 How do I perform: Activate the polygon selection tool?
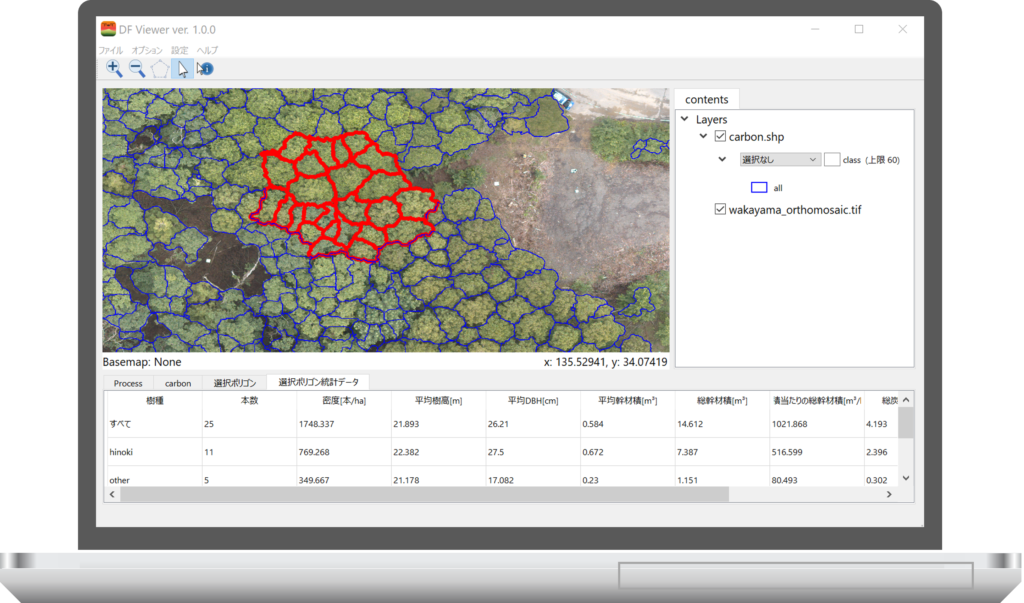point(159,69)
